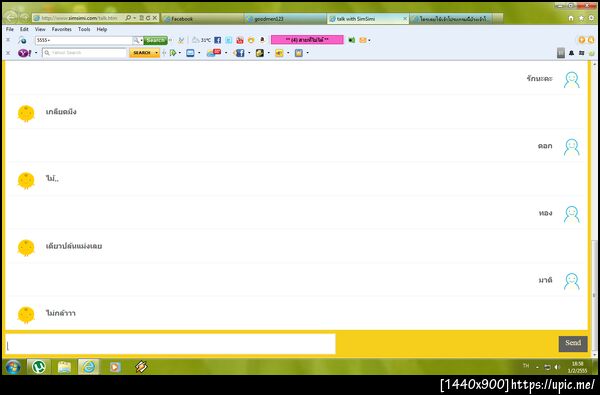Screen dimensions: 600x395
Task: Expand the blue mail icon dropdown arrow
Action: pyautogui.click(x=199, y=53)
